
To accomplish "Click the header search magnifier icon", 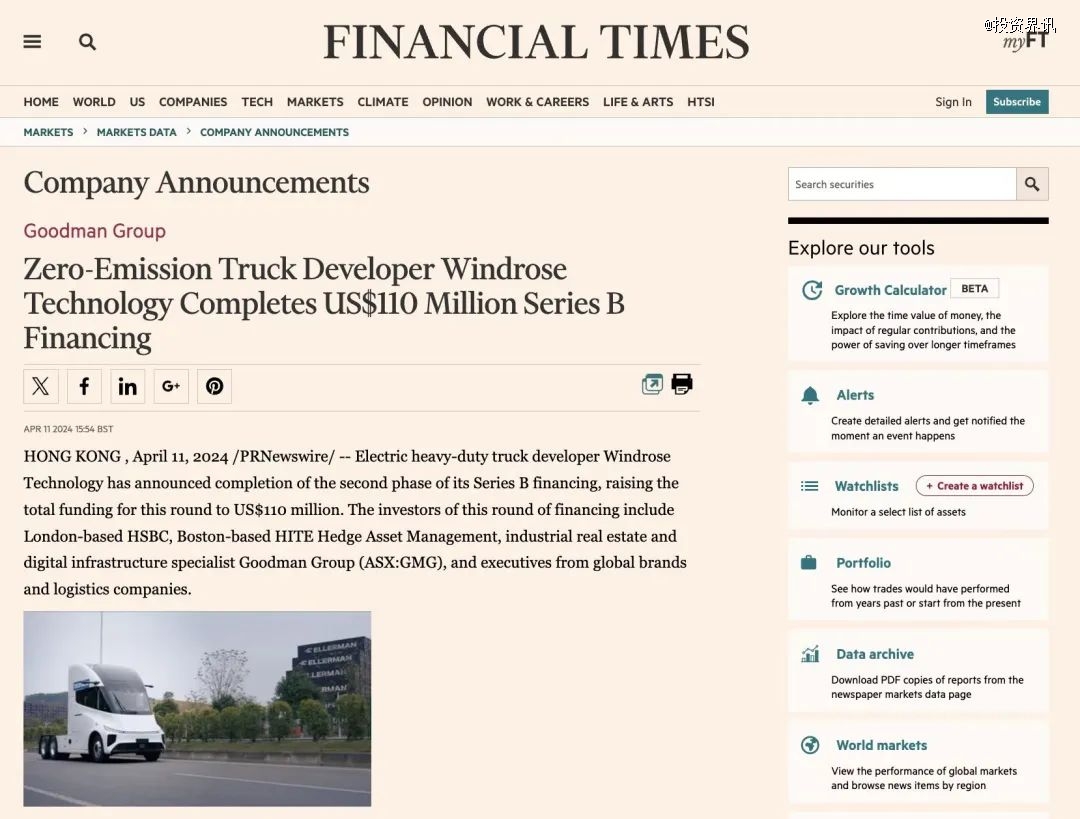I will 87,42.
